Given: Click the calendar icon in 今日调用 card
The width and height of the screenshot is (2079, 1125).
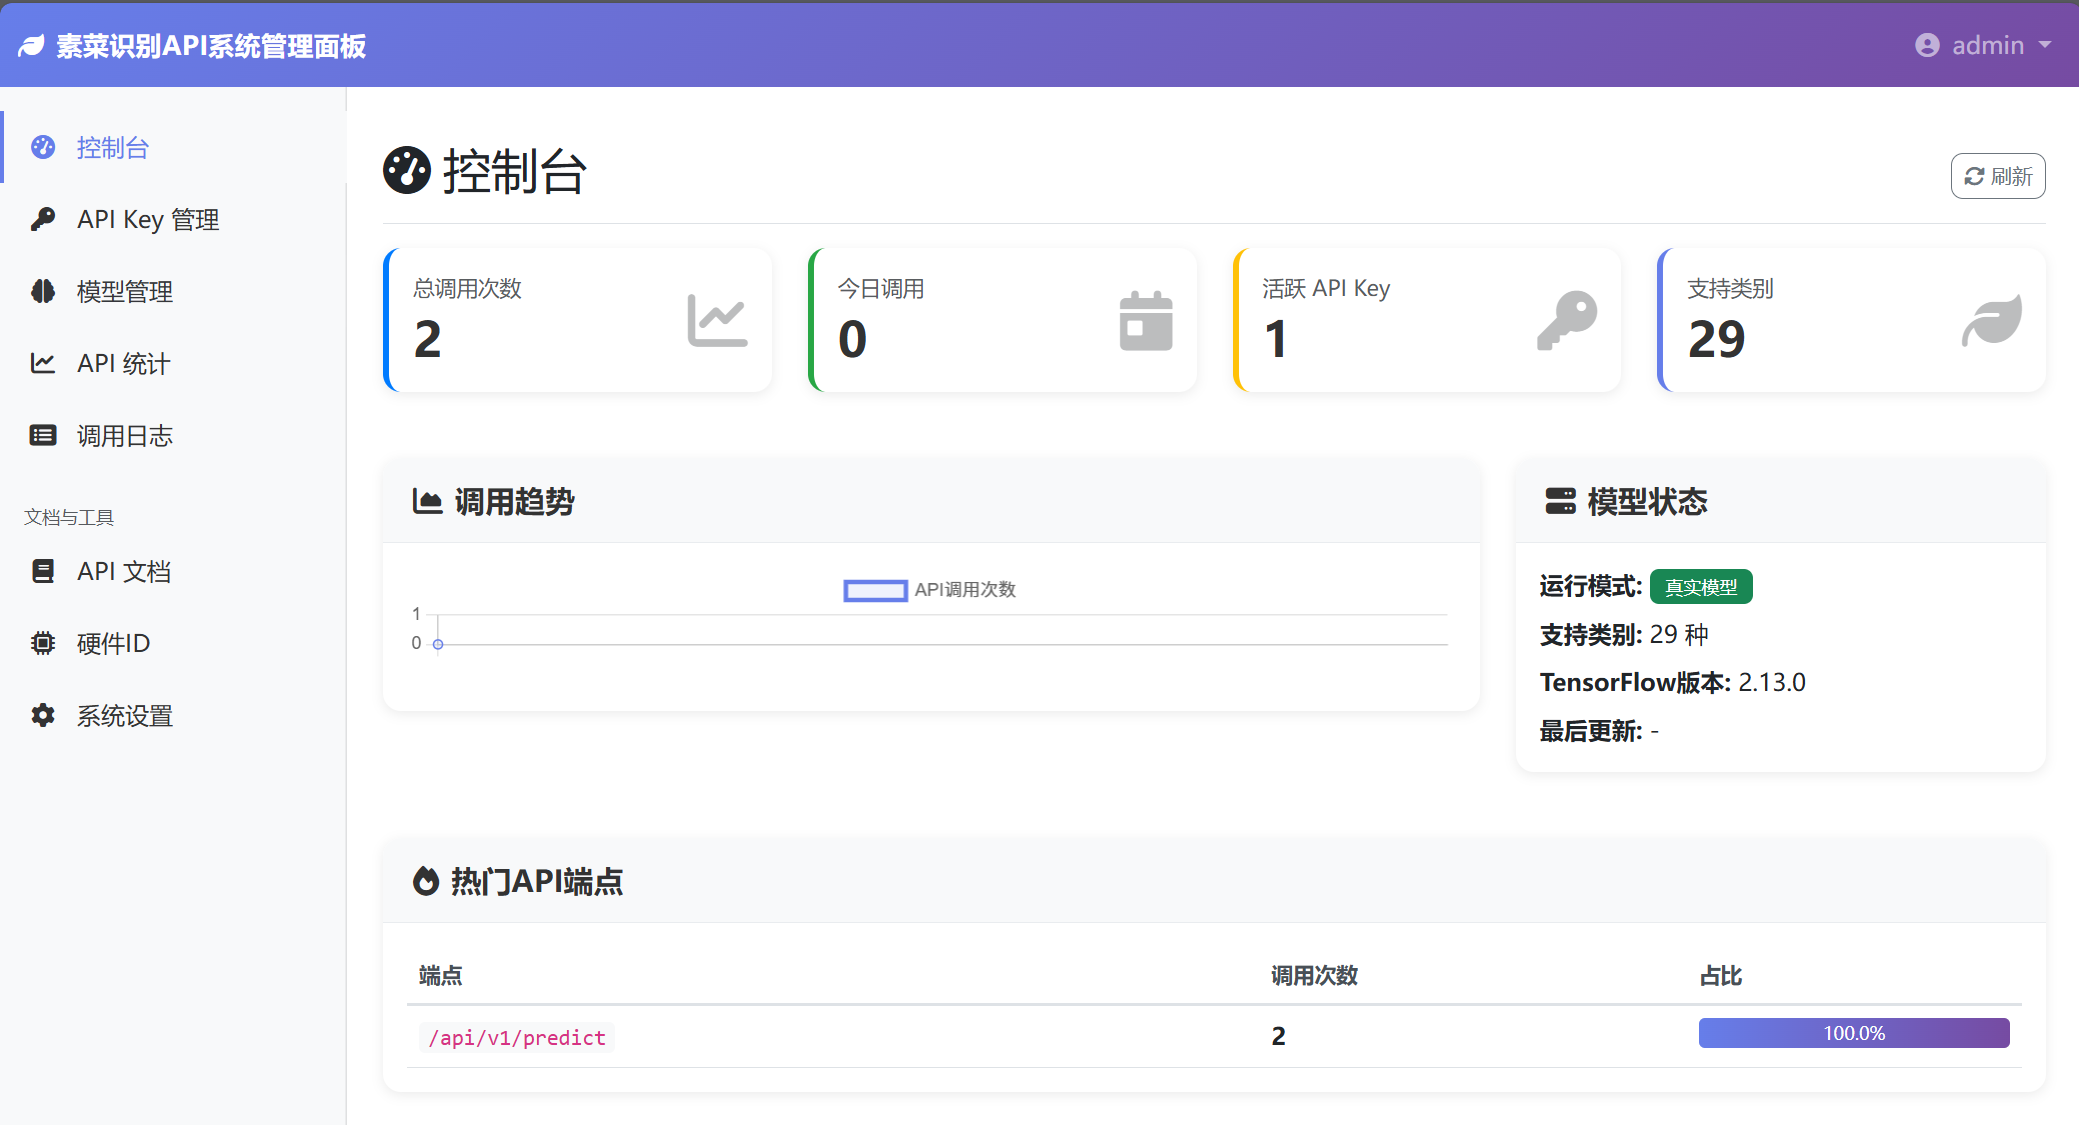Looking at the screenshot, I should click(1145, 321).
